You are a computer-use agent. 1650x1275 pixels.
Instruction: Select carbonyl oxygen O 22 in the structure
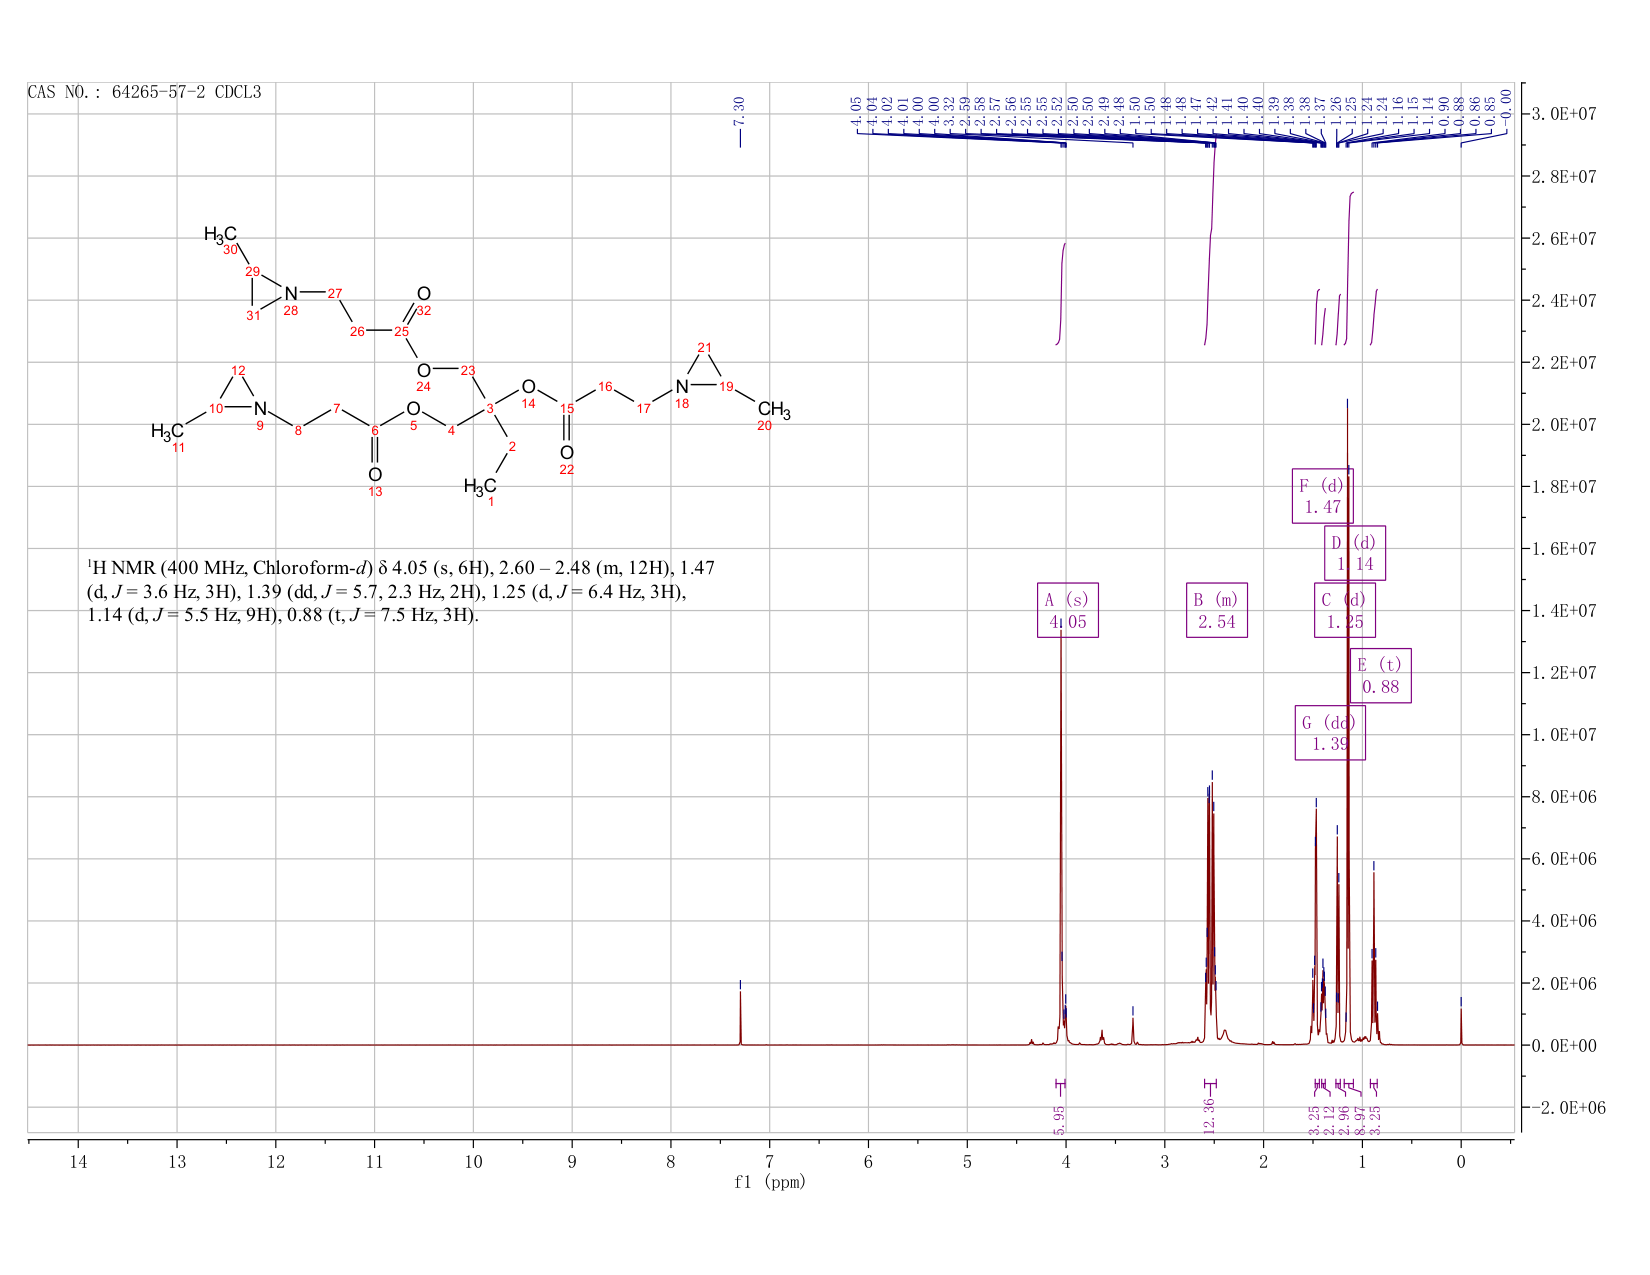[x=567, y=453]
